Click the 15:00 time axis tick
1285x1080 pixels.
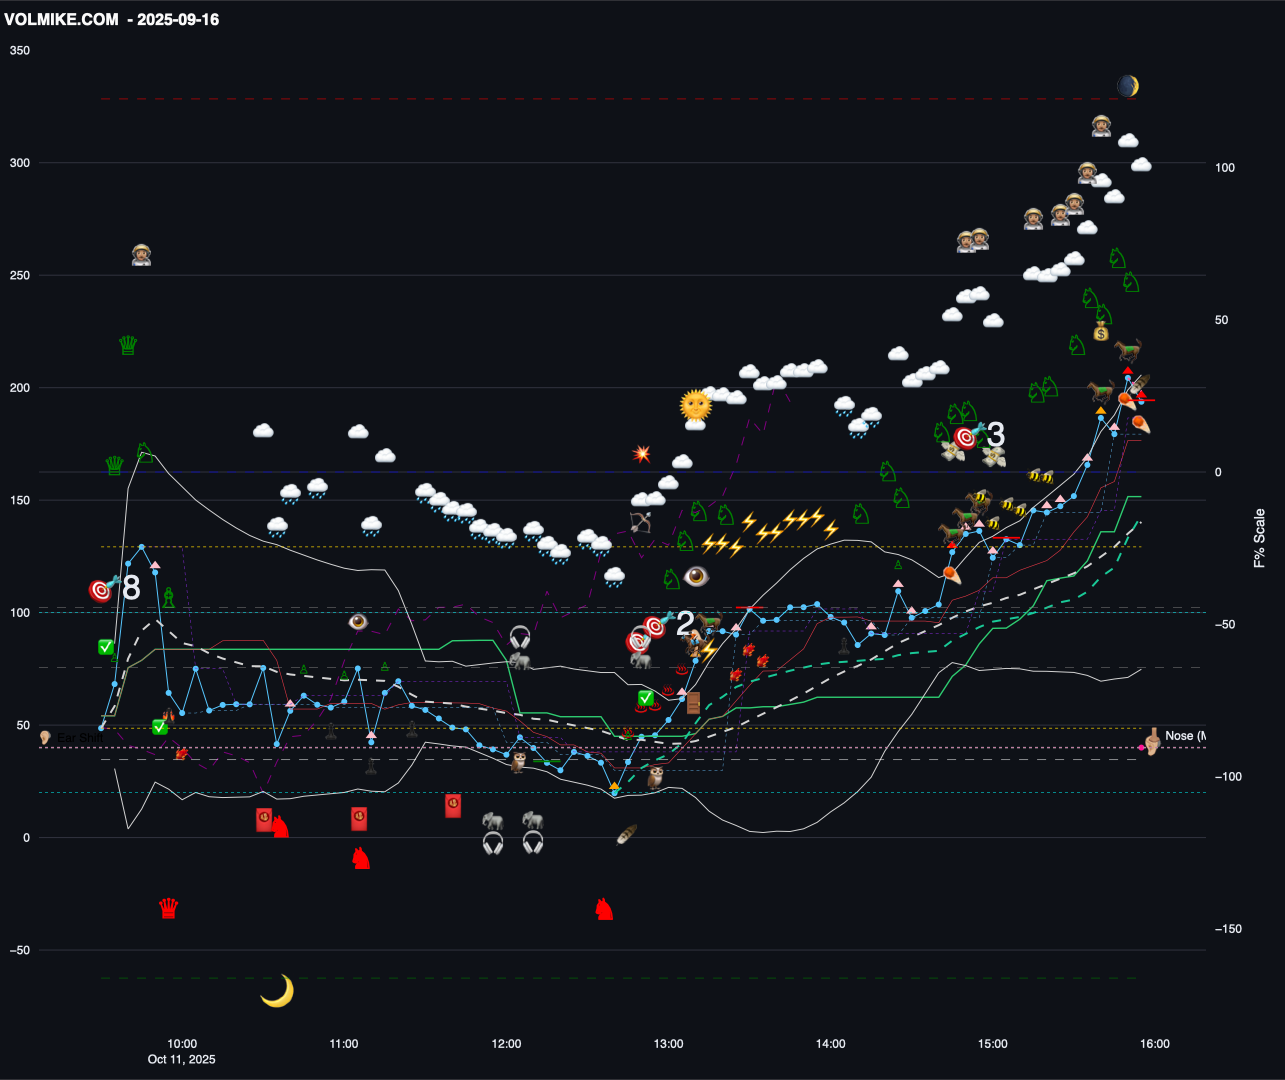pos(992,1044)
